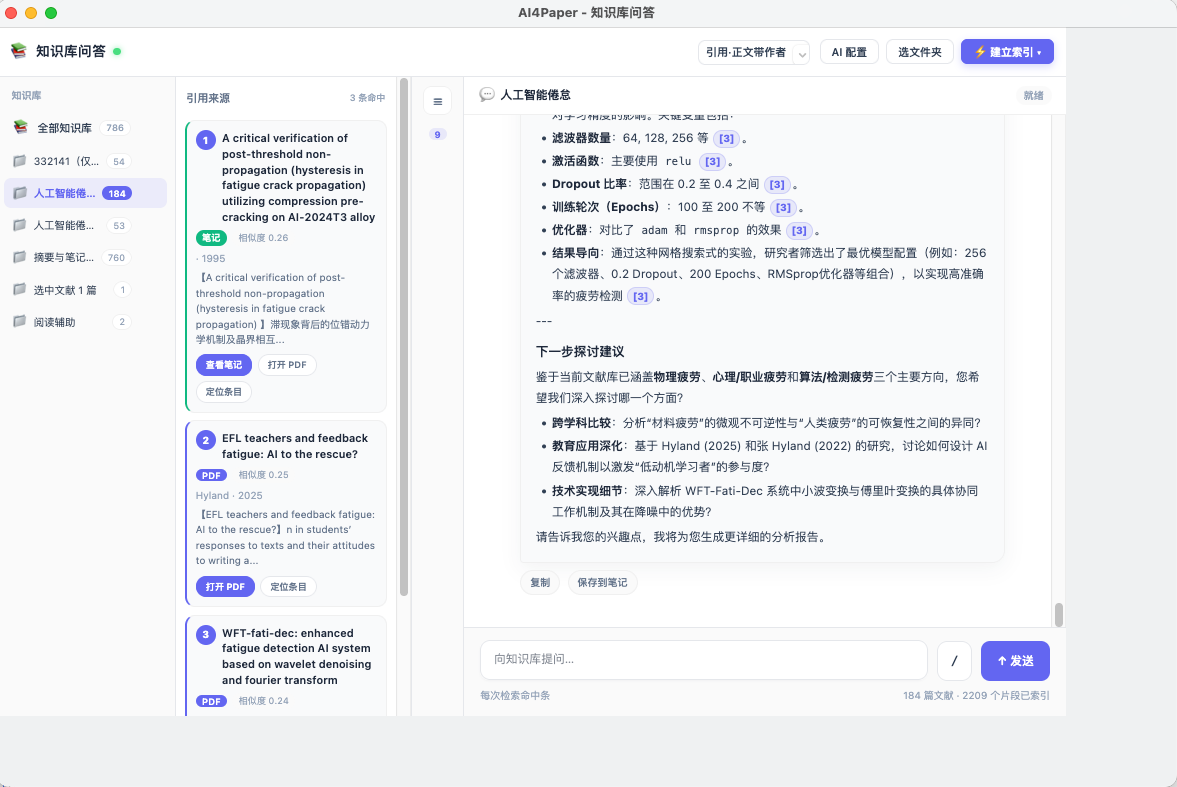
Task: Click the folder icon beside 摘要与笔记
Action: coord(20,257)
